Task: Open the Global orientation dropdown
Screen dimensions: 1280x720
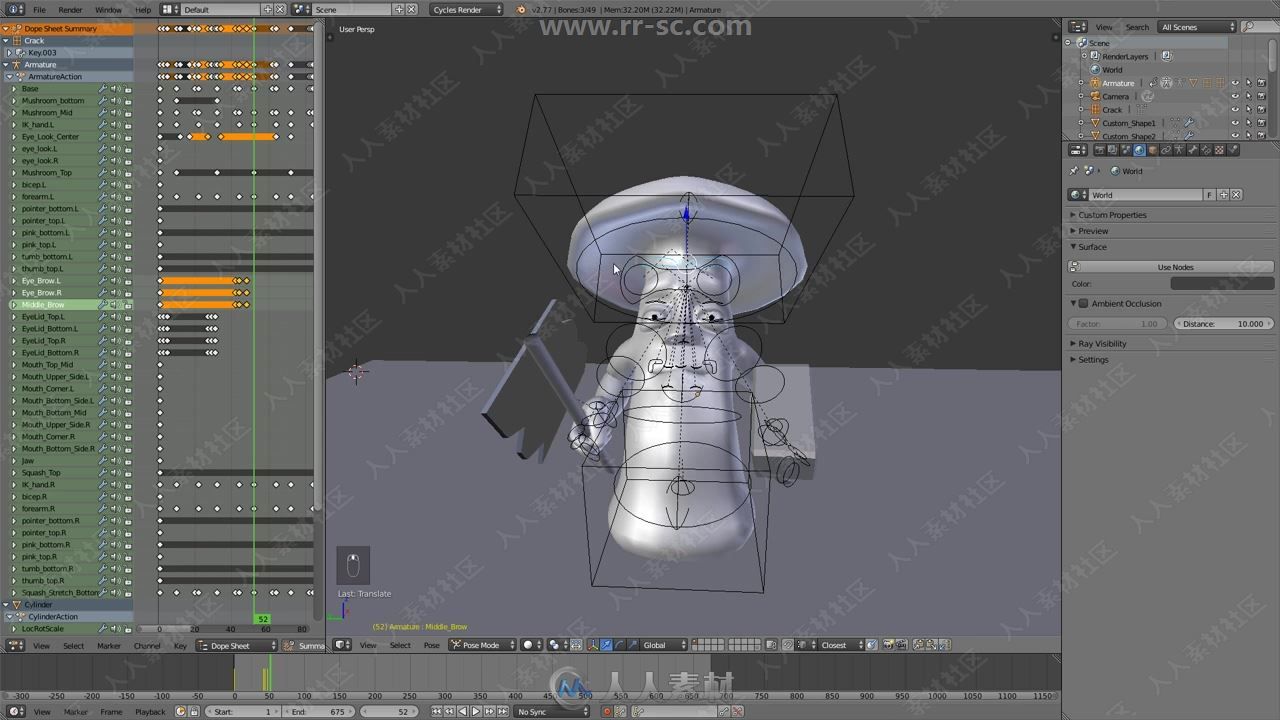Action: 663,645
